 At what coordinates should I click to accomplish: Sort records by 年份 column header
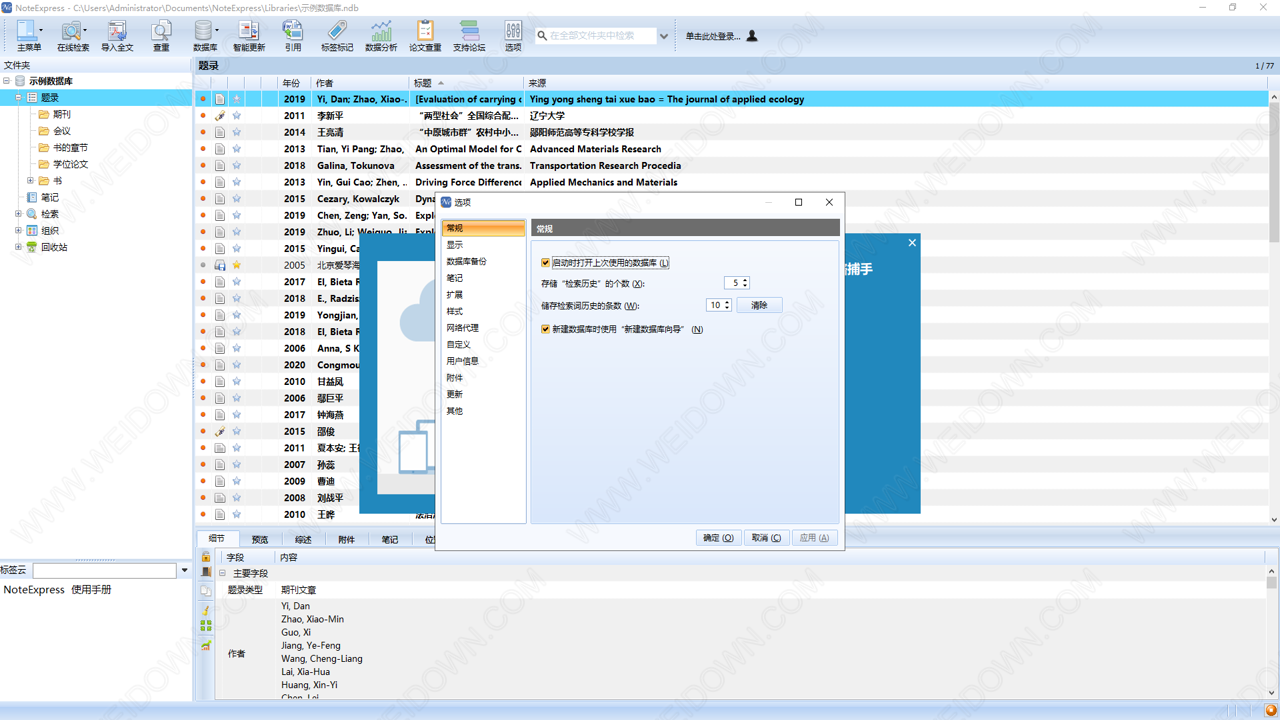[x=293, y=83]
